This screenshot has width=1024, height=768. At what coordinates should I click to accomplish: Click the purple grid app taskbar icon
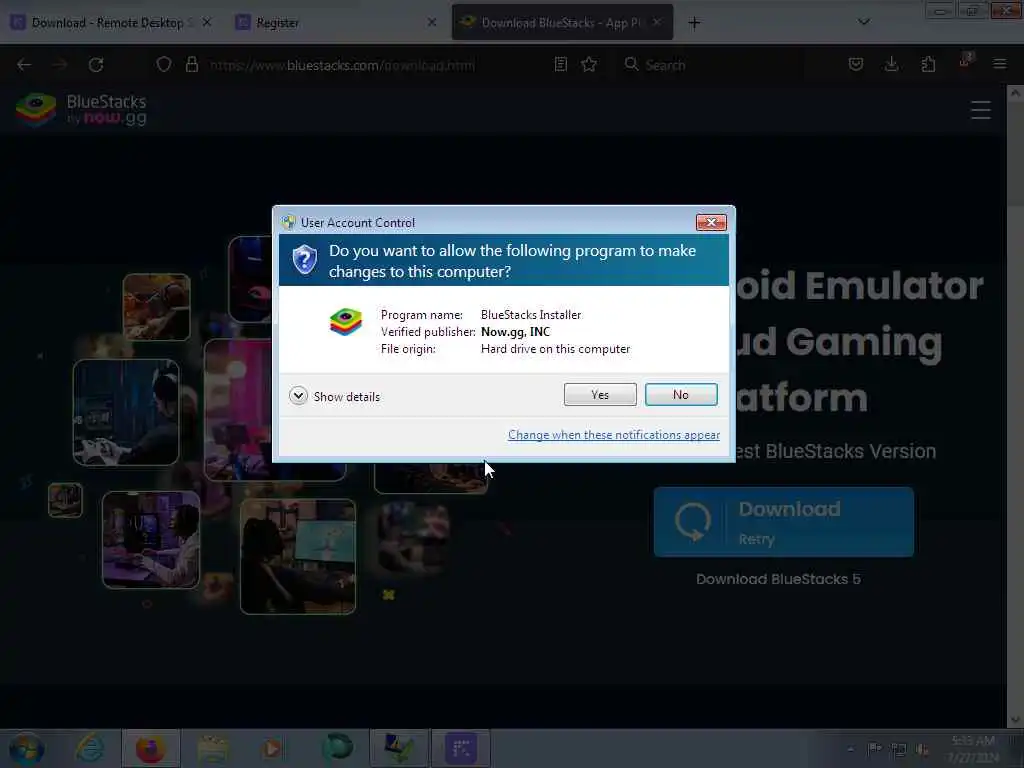[x=461, y=748]
